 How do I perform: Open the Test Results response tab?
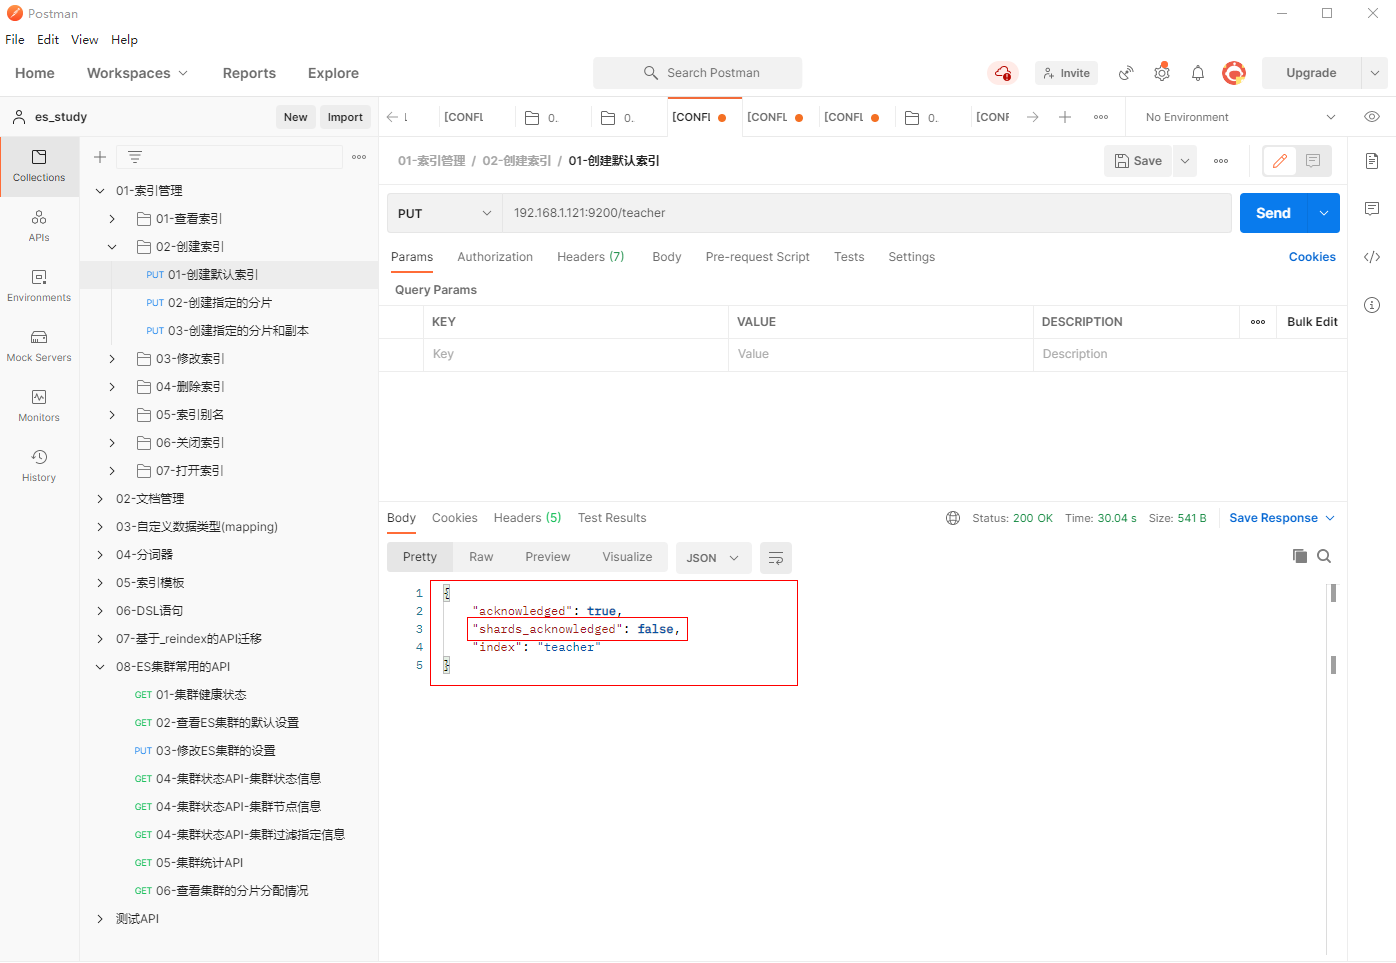click(x=612, y=518)
